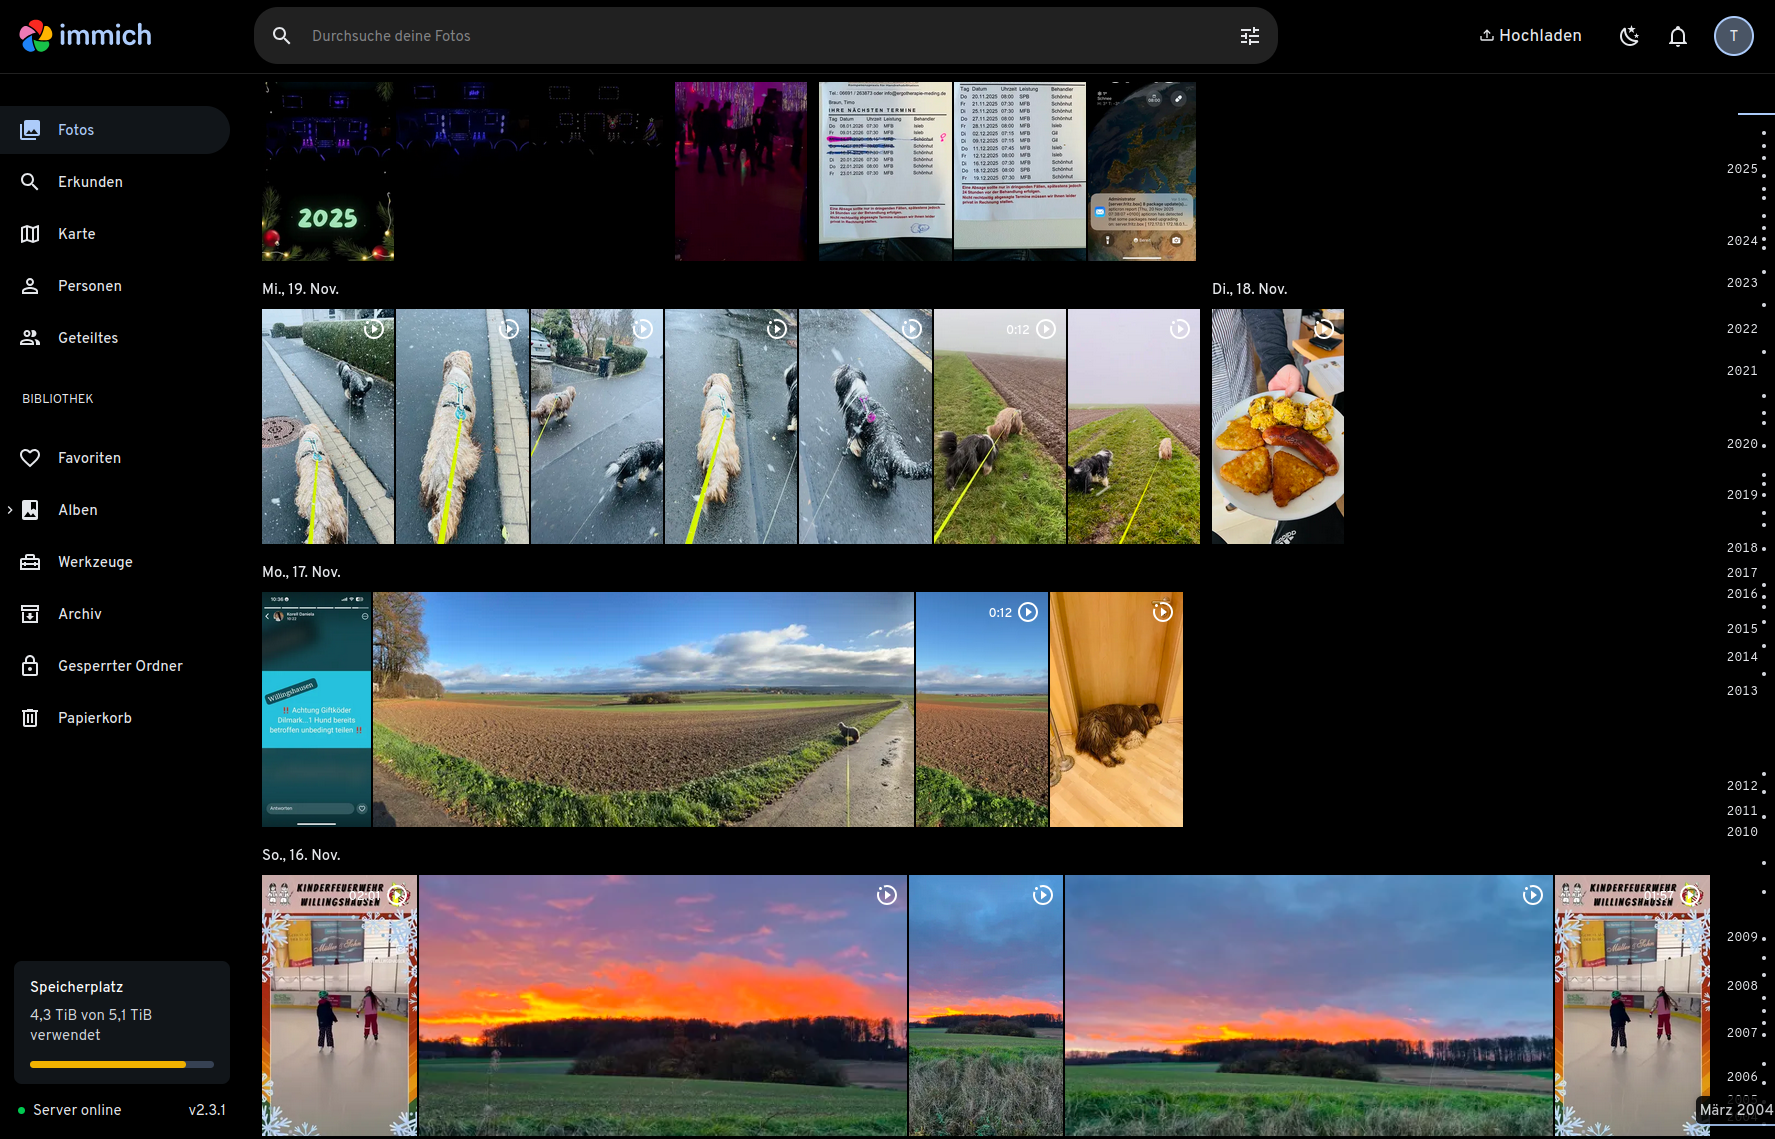Click the immich logo
Viewport: 1775px width, 1139px height.
(86, 36)
